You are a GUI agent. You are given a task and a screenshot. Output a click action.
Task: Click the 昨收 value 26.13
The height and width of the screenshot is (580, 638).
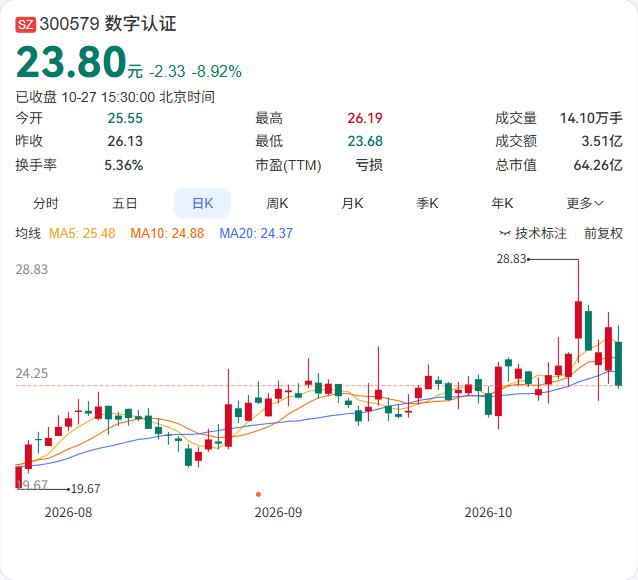[125, 141]
